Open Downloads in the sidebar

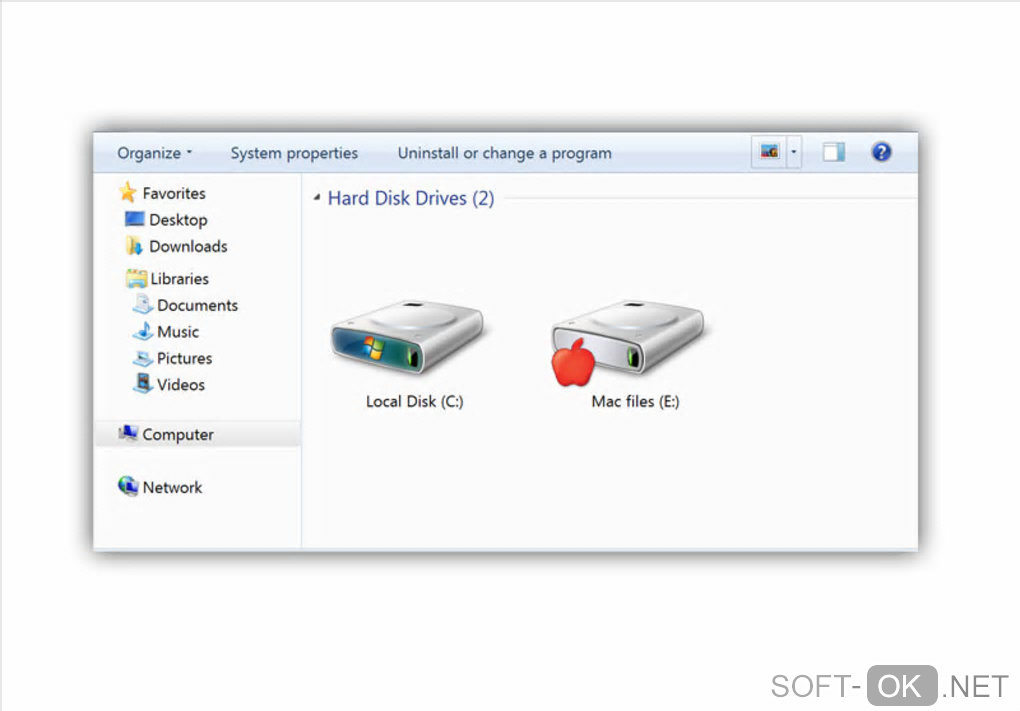pos(188,247)
